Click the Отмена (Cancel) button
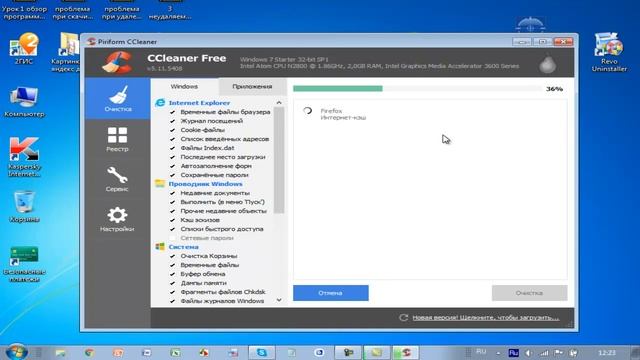The height and width of the screenshot is (360, 640). tap(331, 293)
